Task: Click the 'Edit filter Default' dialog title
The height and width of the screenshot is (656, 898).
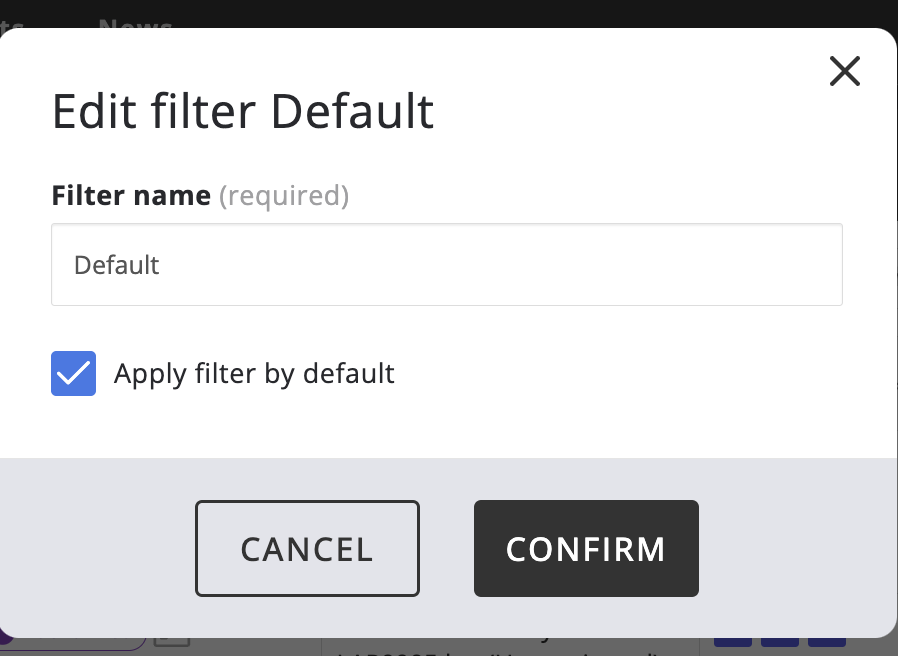Action: pos(243,112)
